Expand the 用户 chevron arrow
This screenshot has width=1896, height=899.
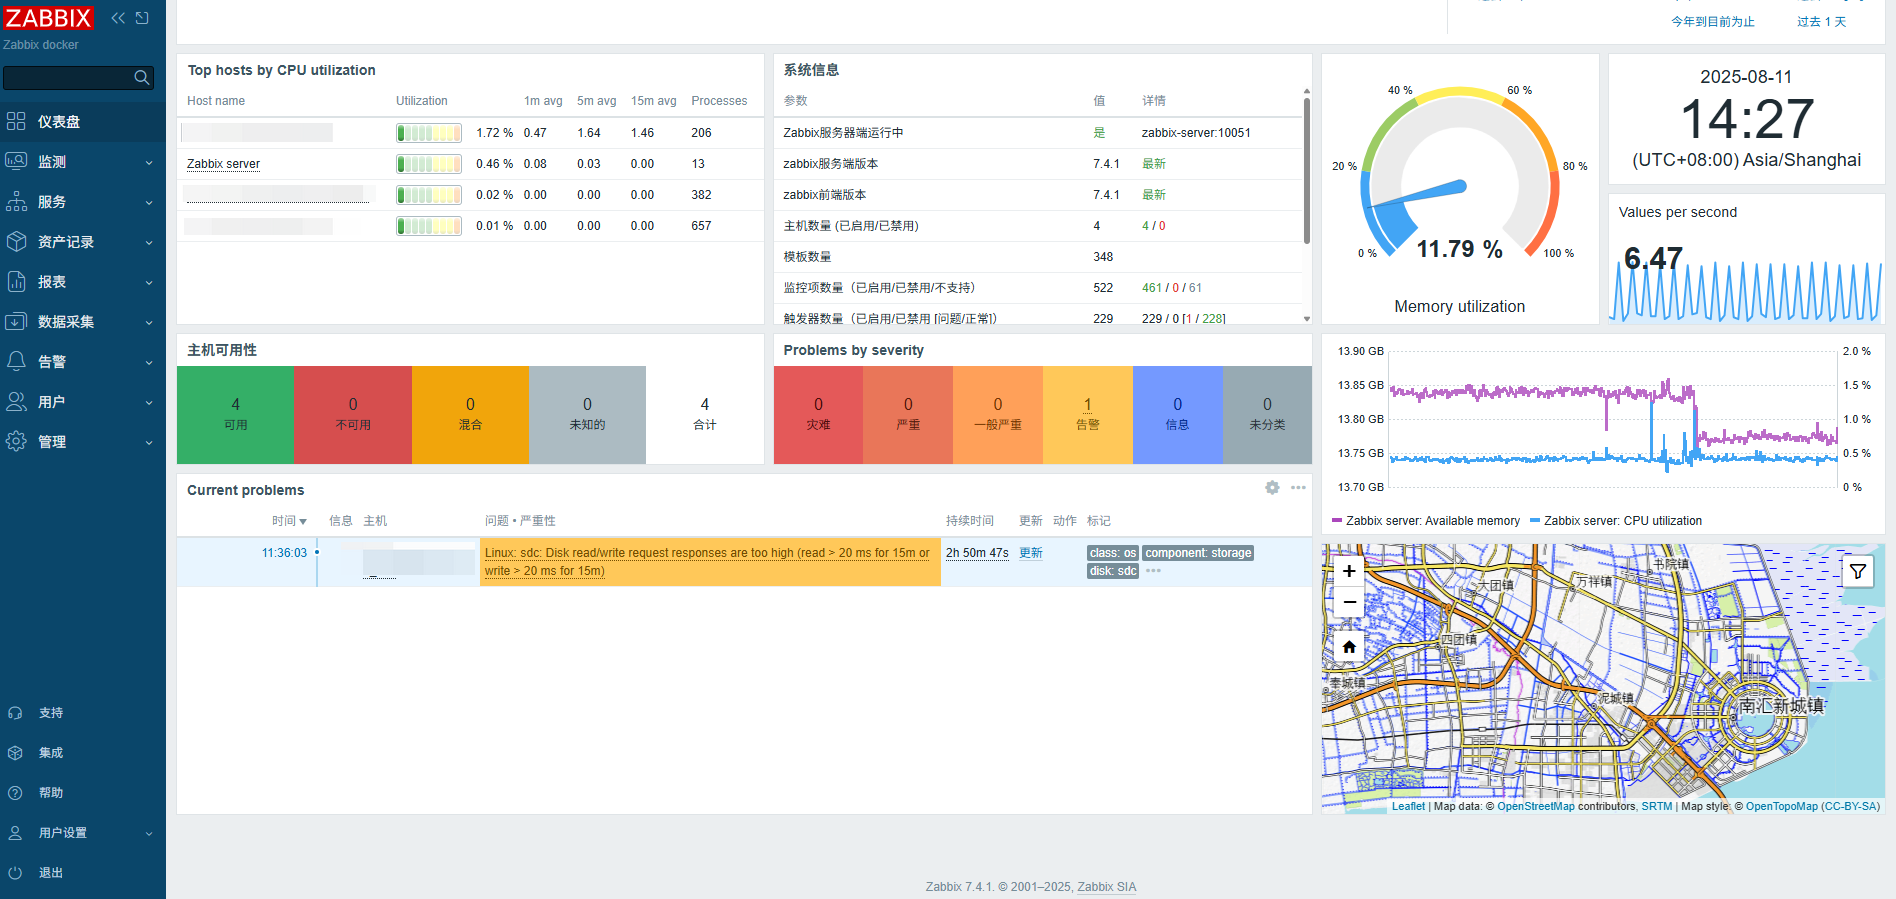[x=149, y=402]
